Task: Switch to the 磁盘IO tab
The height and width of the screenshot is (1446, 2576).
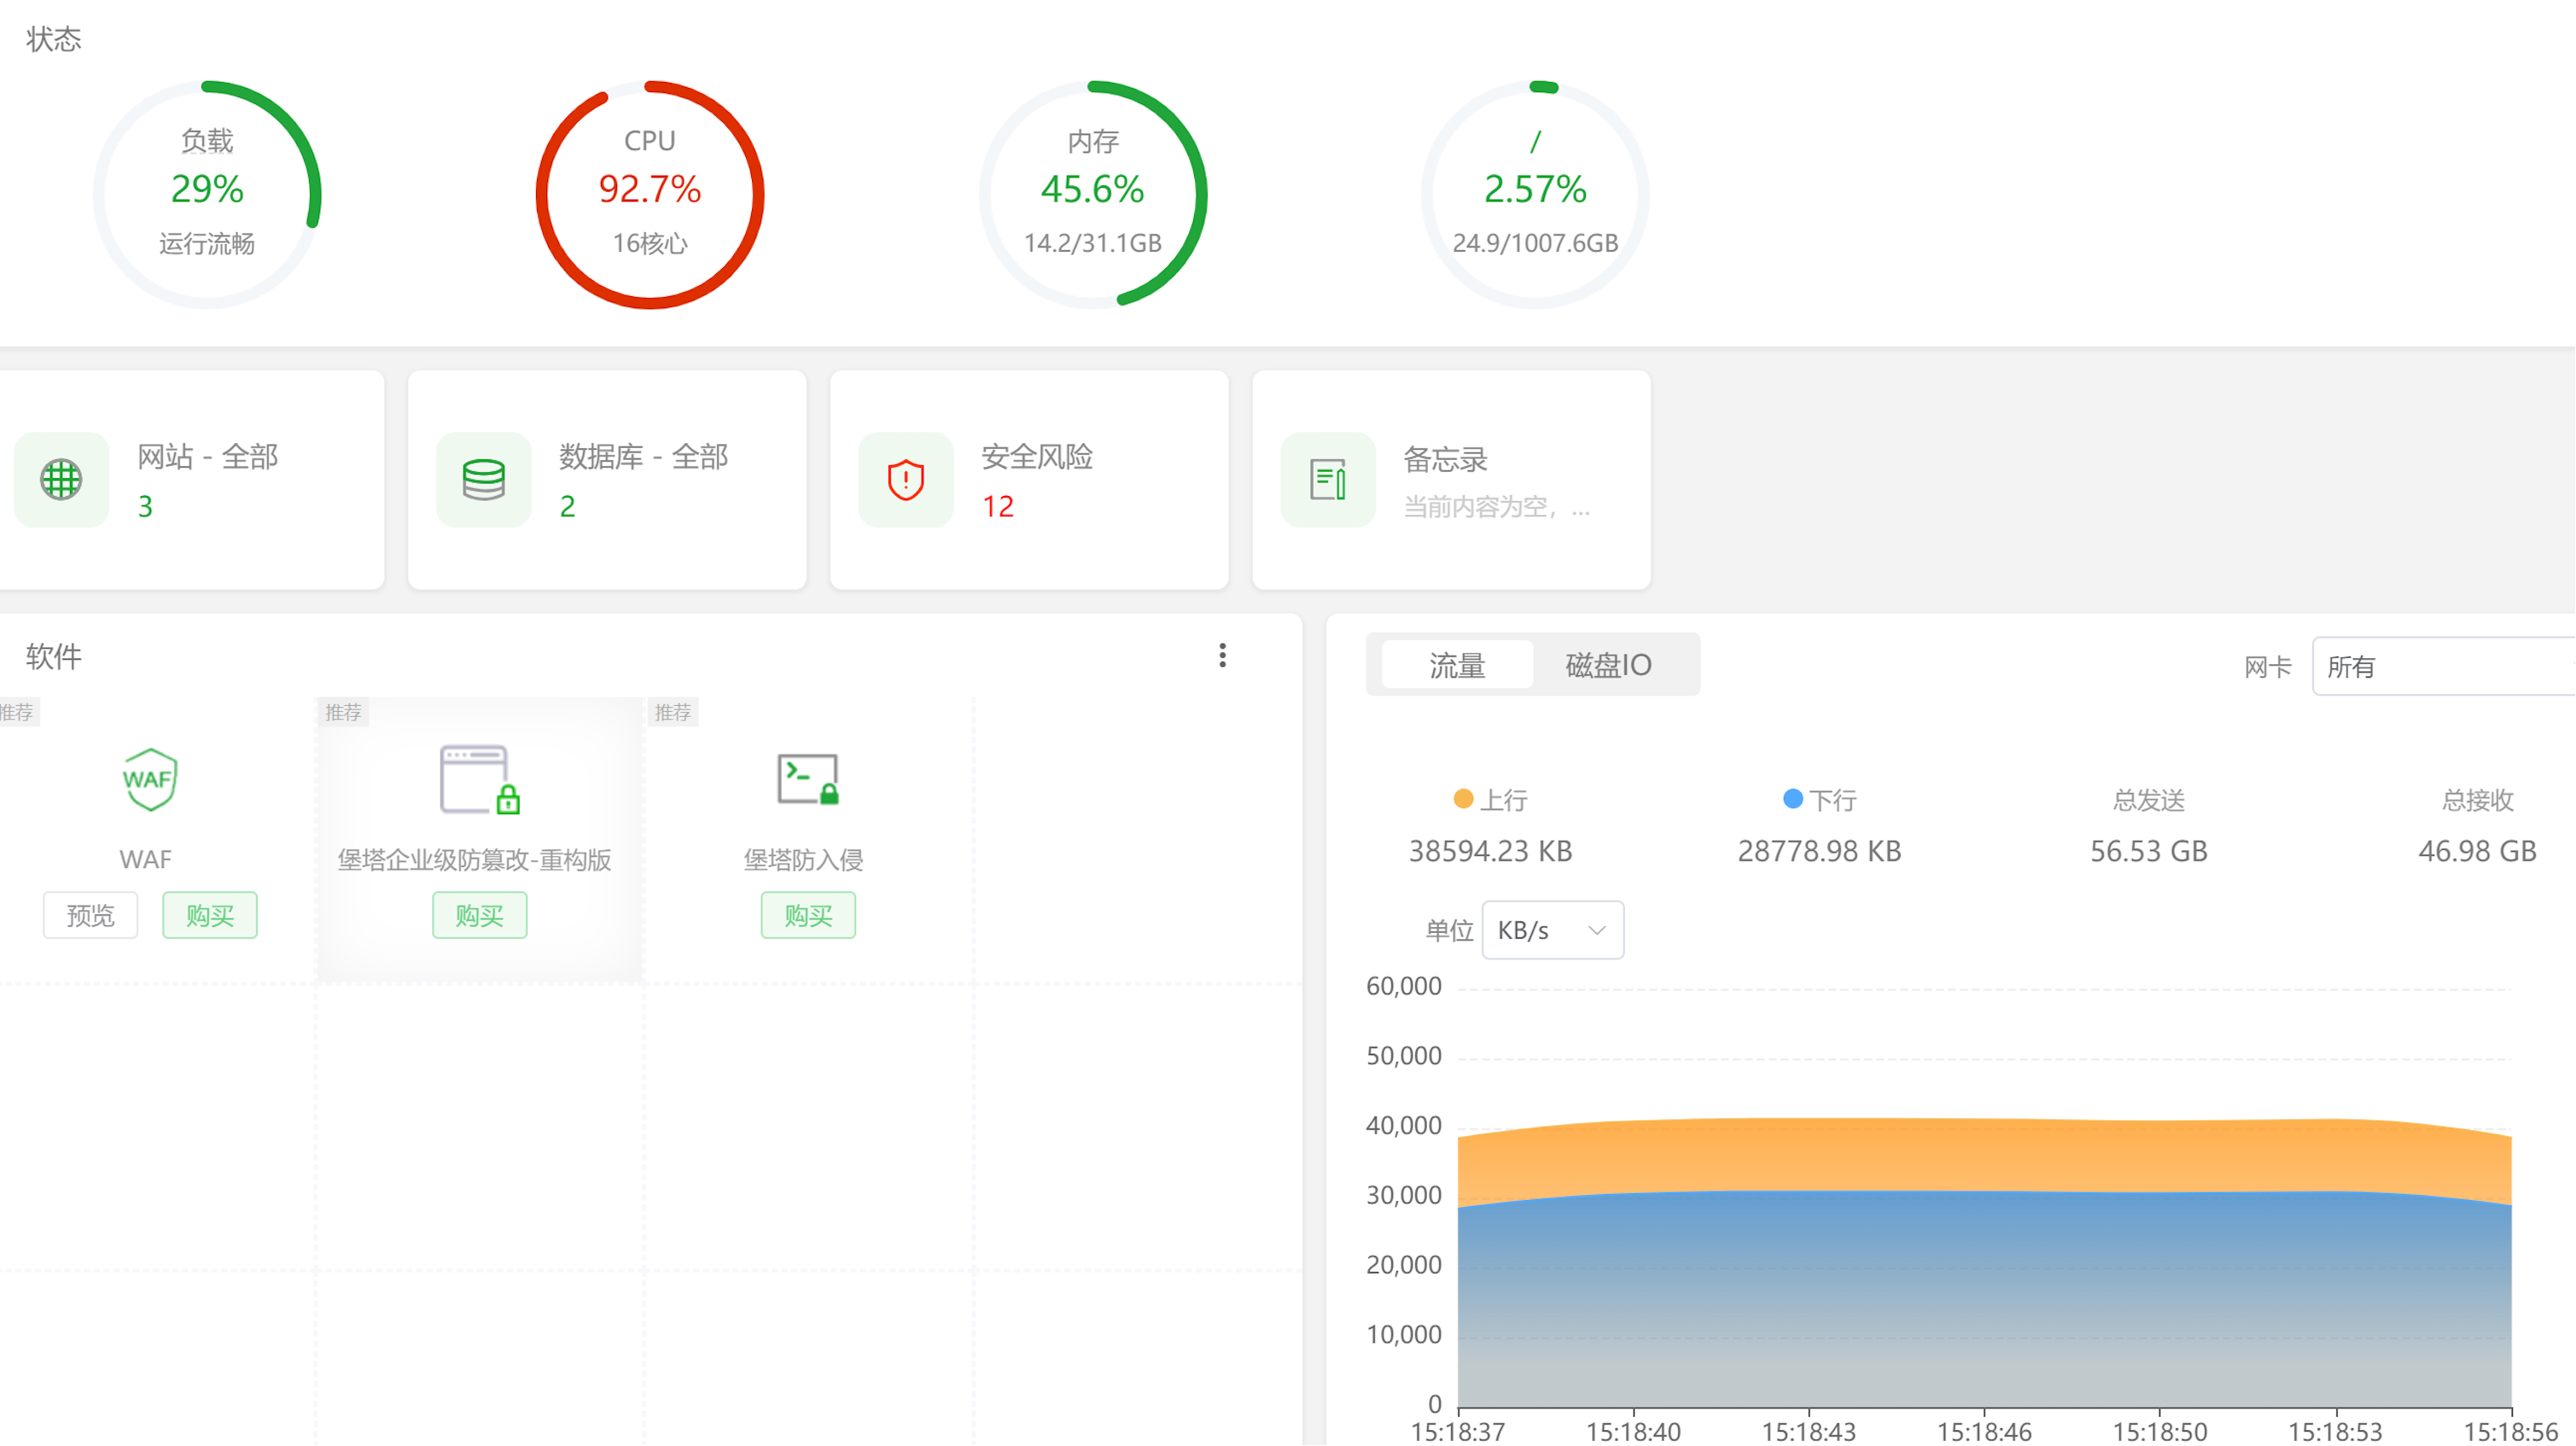Action: coord(1608,665)
